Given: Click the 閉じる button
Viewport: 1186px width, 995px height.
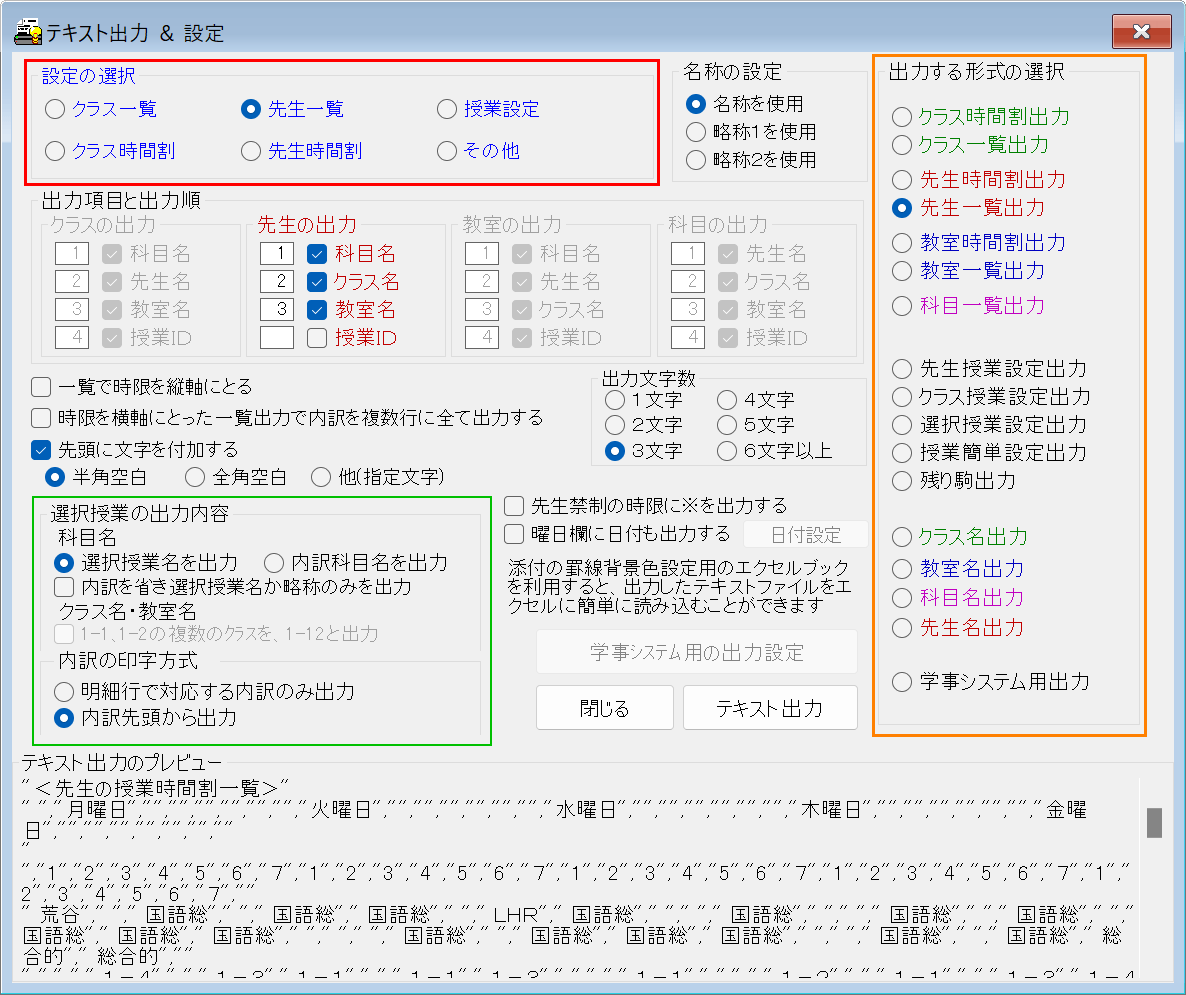Looking at the screenshot, I should click(606, 708).
